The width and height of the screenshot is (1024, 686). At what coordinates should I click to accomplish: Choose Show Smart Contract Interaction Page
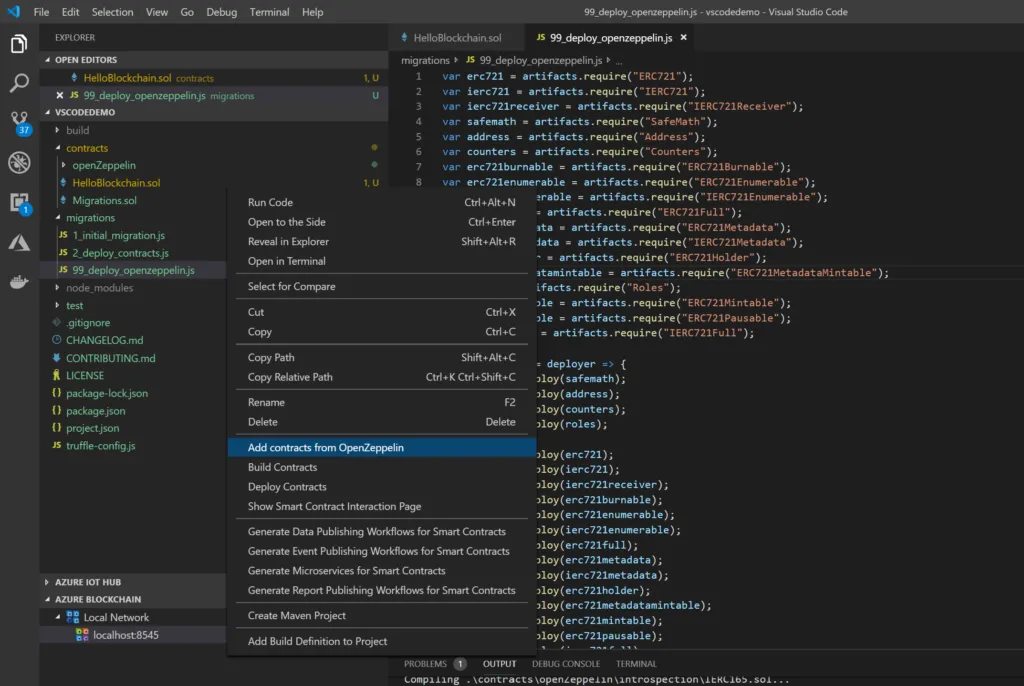point(381,506)
